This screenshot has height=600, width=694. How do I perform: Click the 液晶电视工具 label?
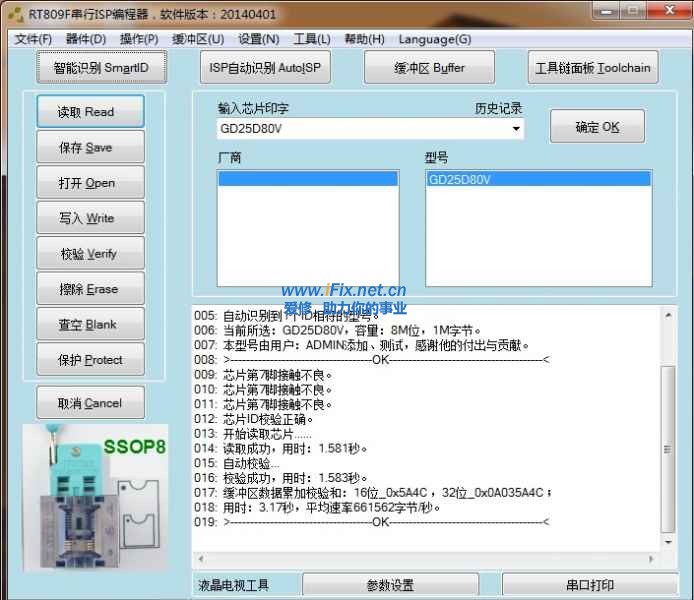[233, 585]
